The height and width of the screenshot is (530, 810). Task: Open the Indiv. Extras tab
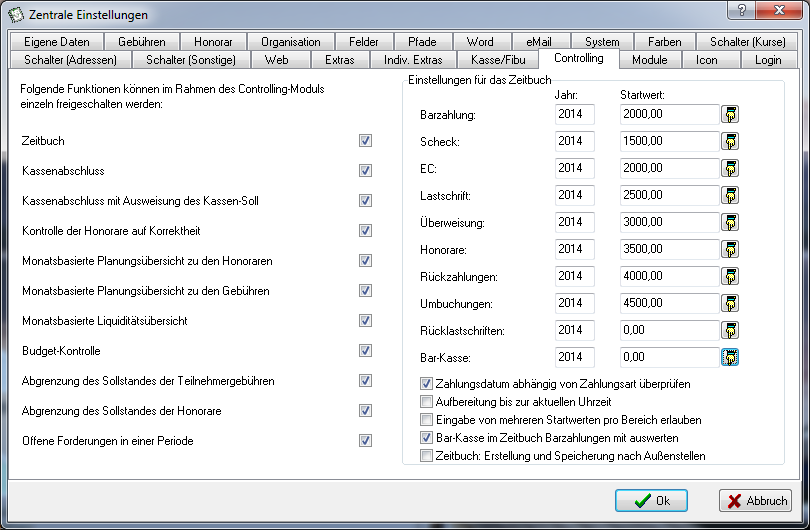(x=413, y=60)
